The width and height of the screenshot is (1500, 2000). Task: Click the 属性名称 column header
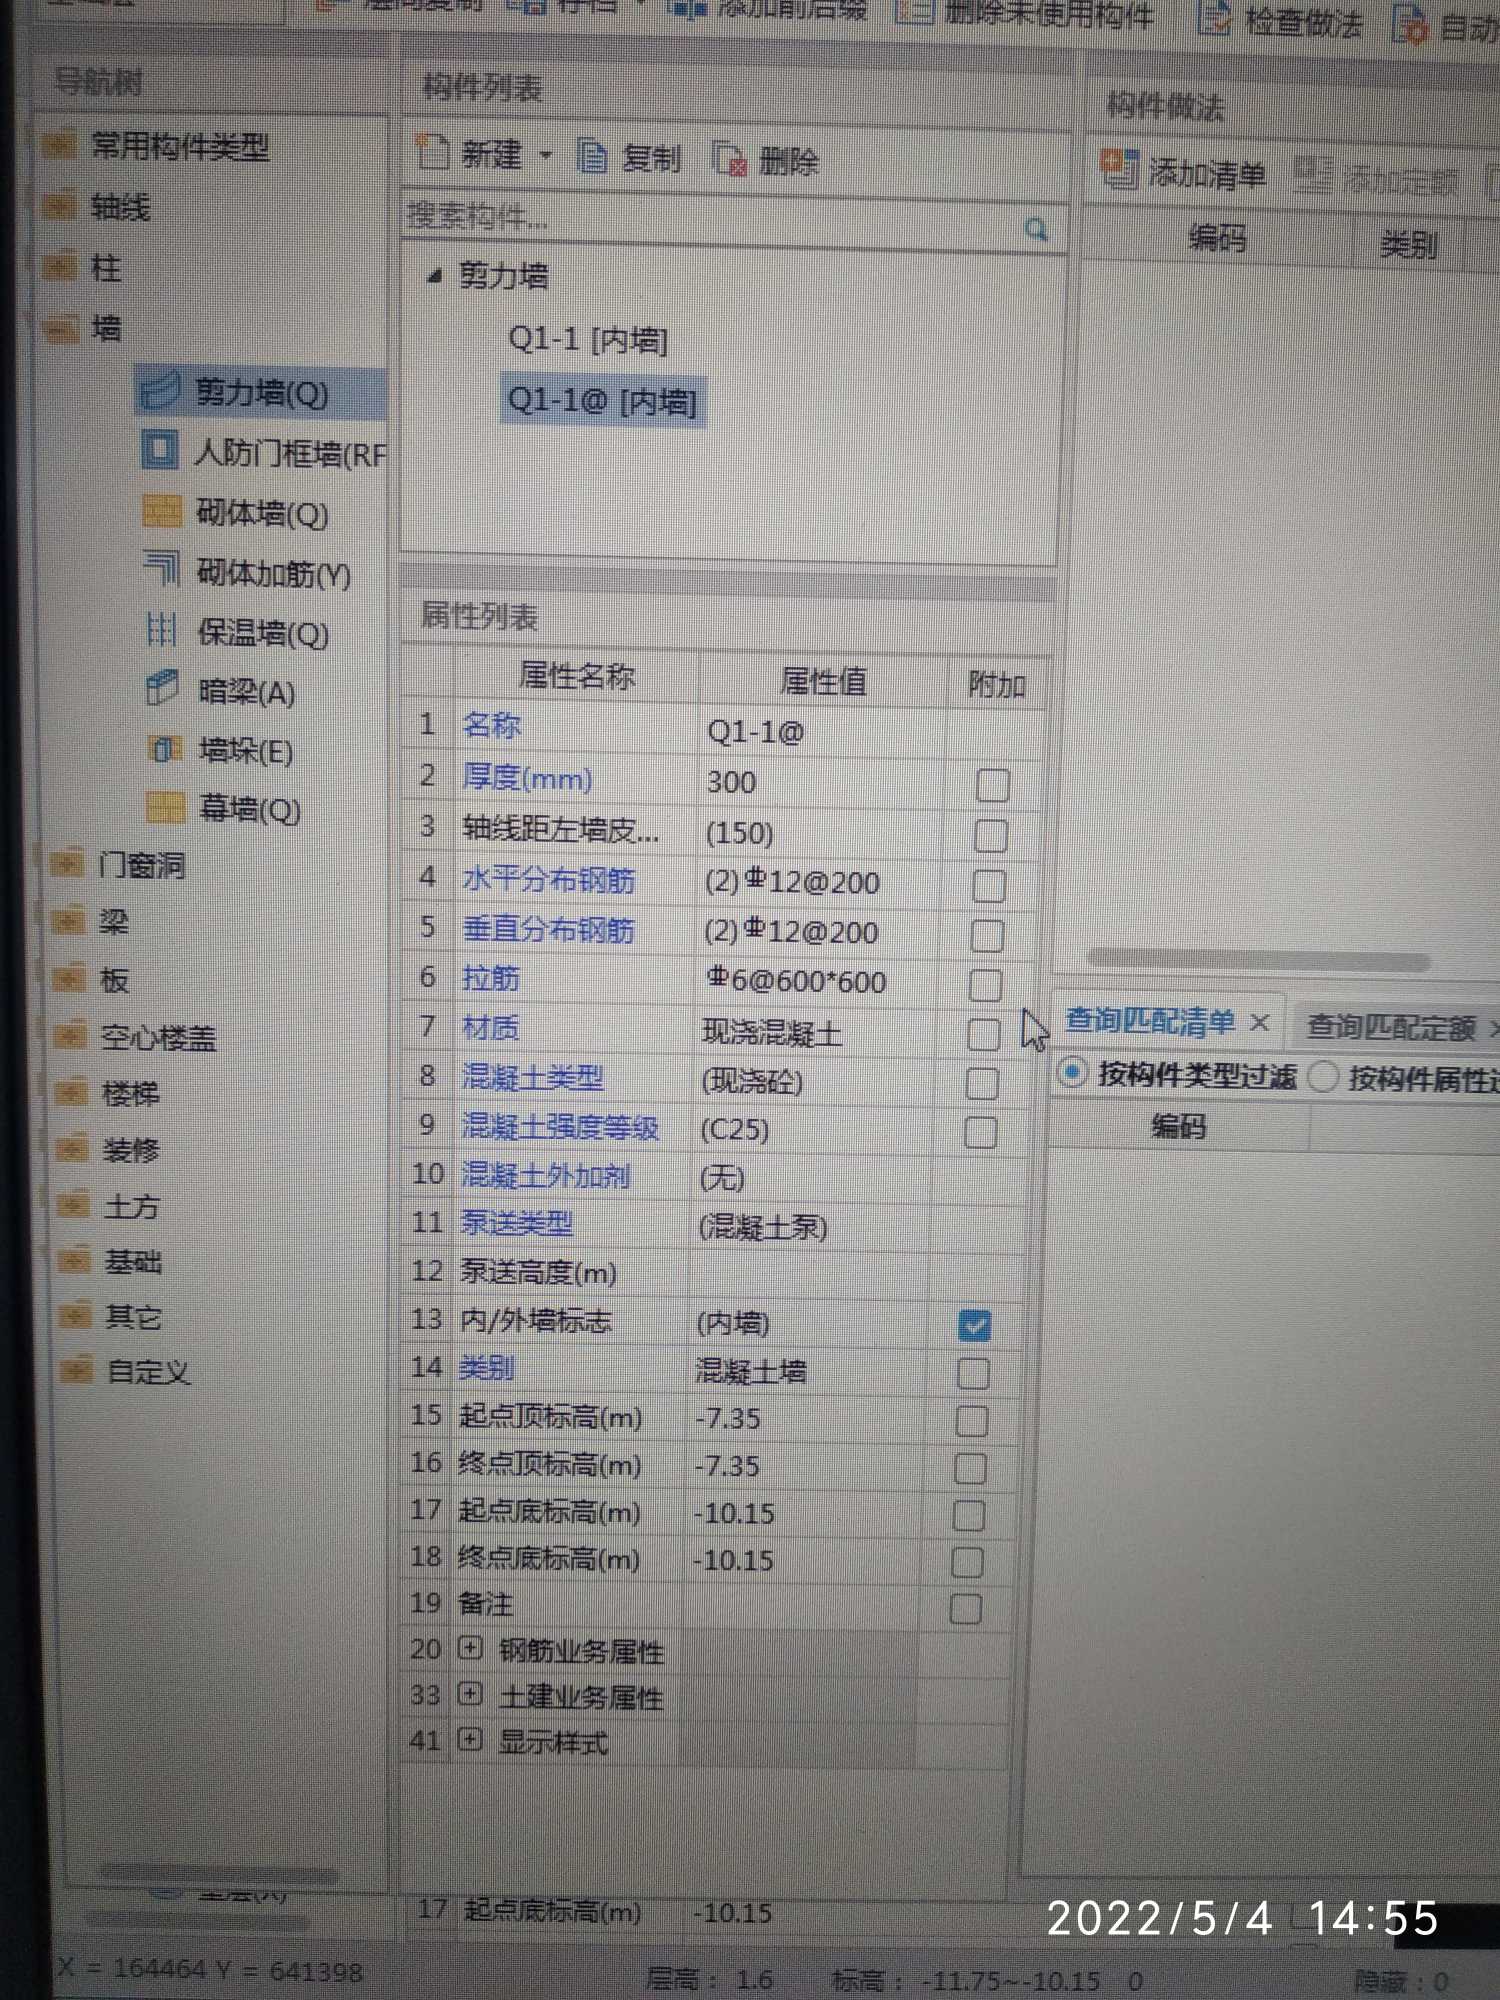(576, 676)
